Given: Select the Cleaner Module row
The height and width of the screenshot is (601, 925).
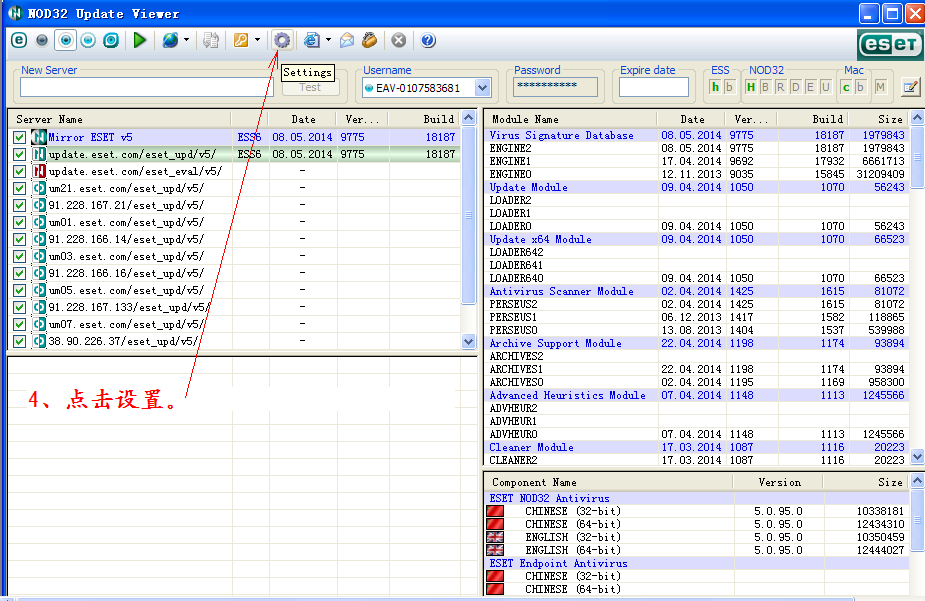Looking at the screenshot, I should click(x=697, y=447).
